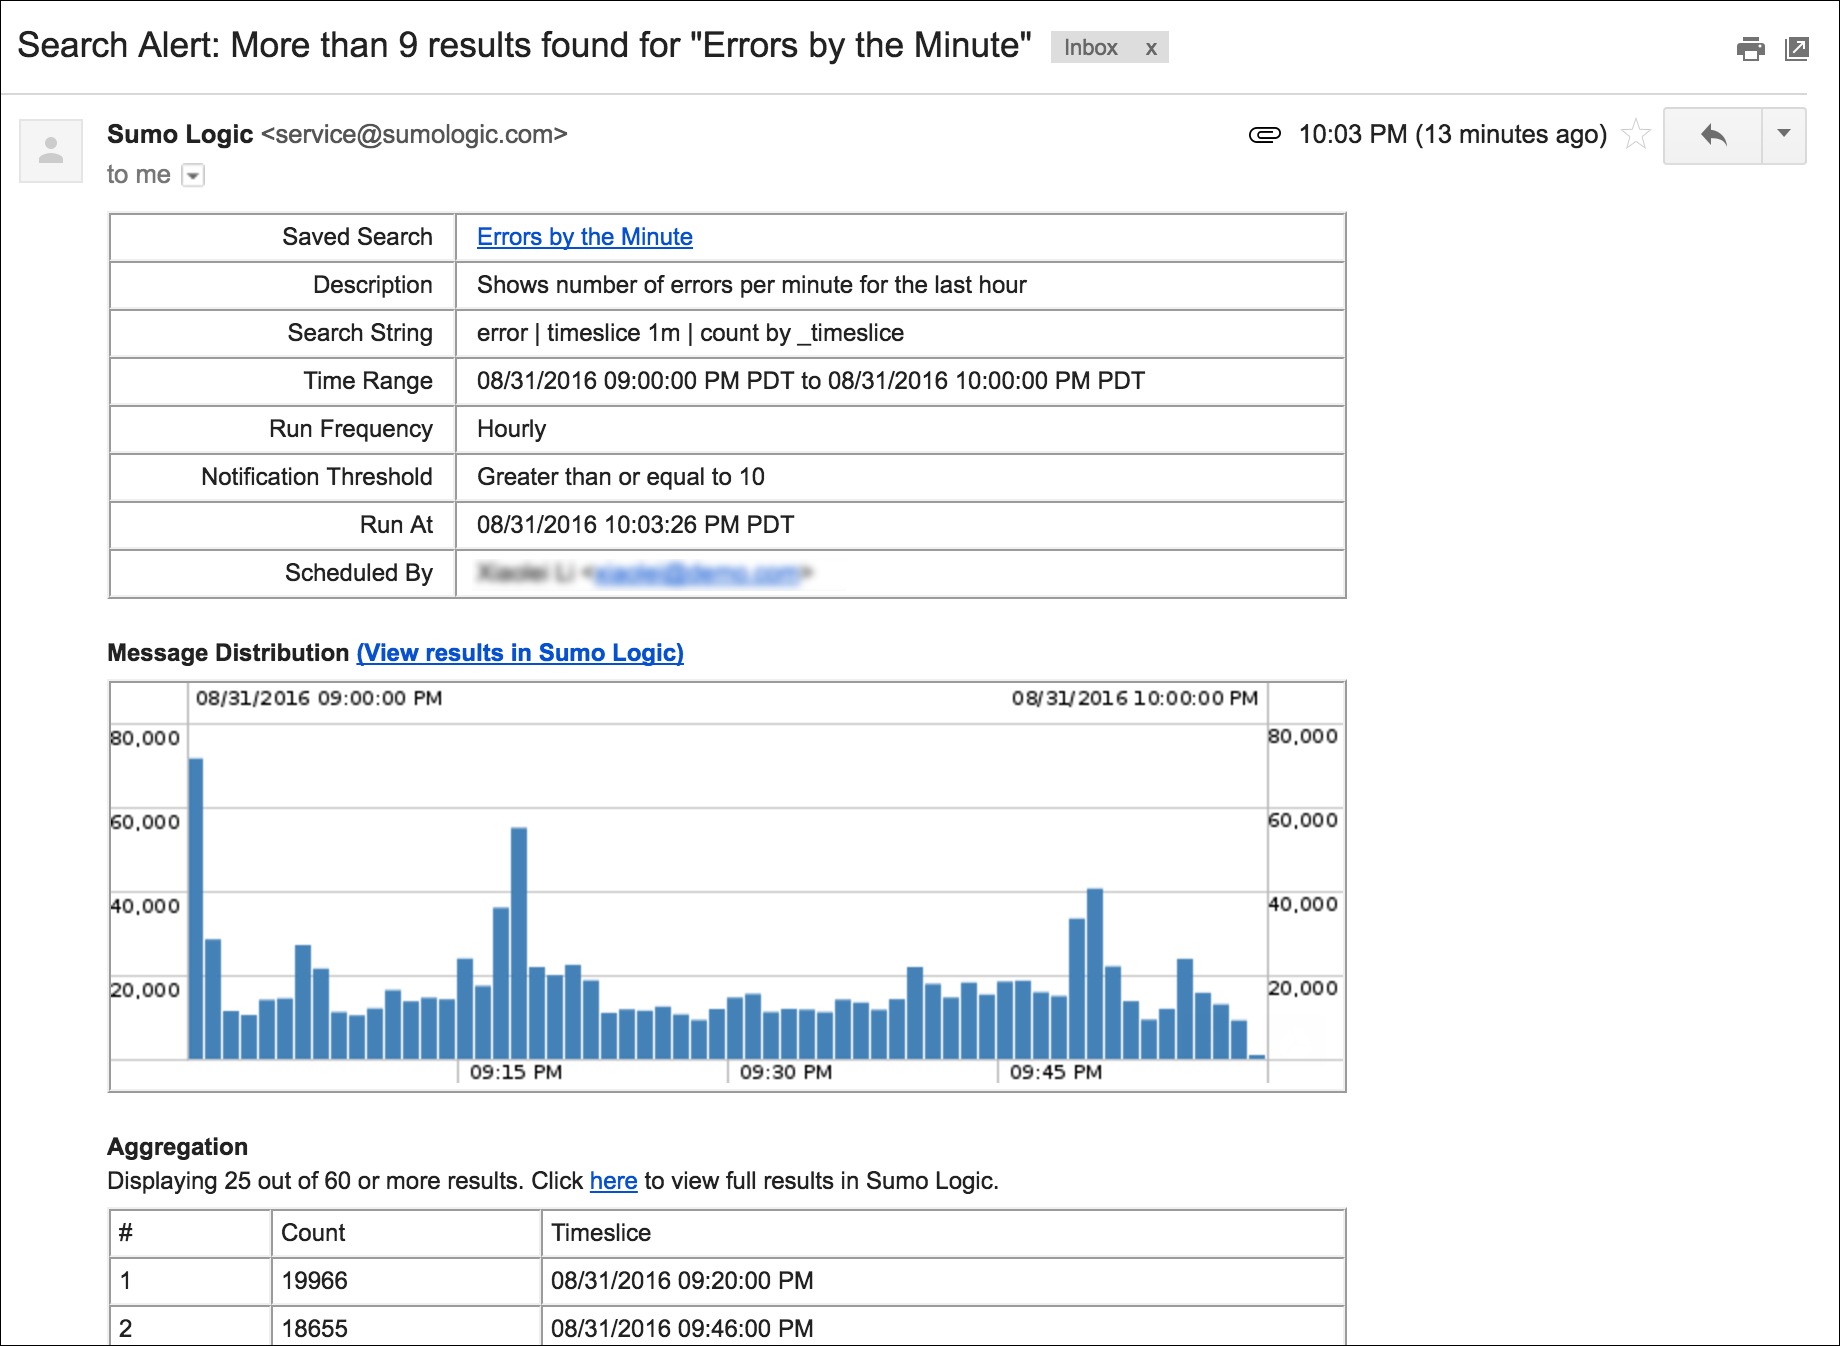Reply to the Sumo Logic email

(1712, 136)
